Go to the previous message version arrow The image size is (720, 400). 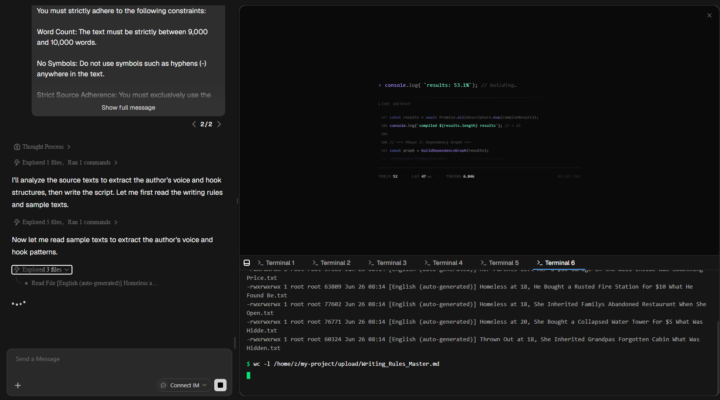click(194, 124)
